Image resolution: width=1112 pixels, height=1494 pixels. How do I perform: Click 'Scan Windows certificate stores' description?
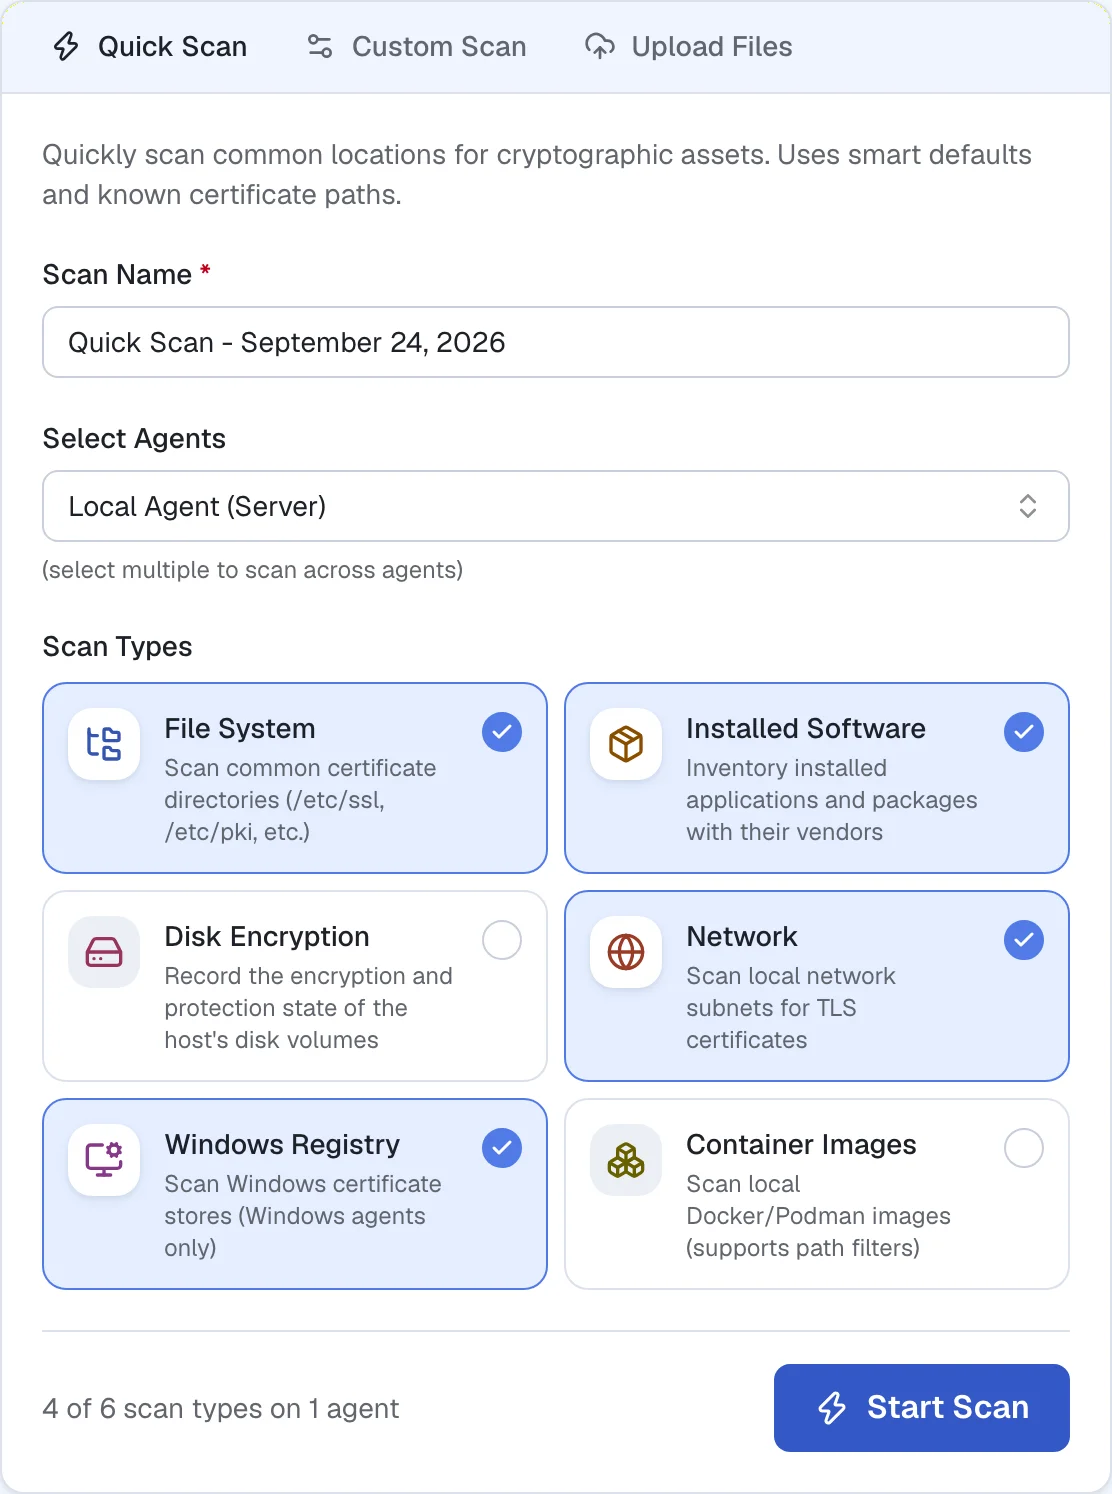point(303,1216)
